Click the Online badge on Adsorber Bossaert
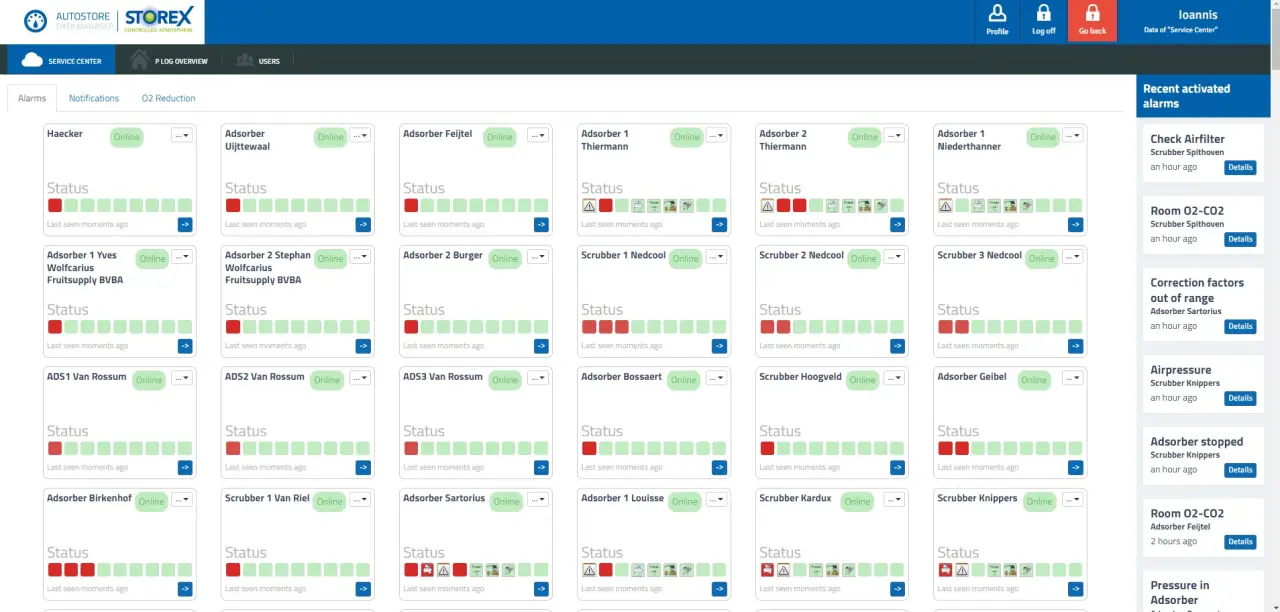The image size is (1280, 612). point(684,380)
